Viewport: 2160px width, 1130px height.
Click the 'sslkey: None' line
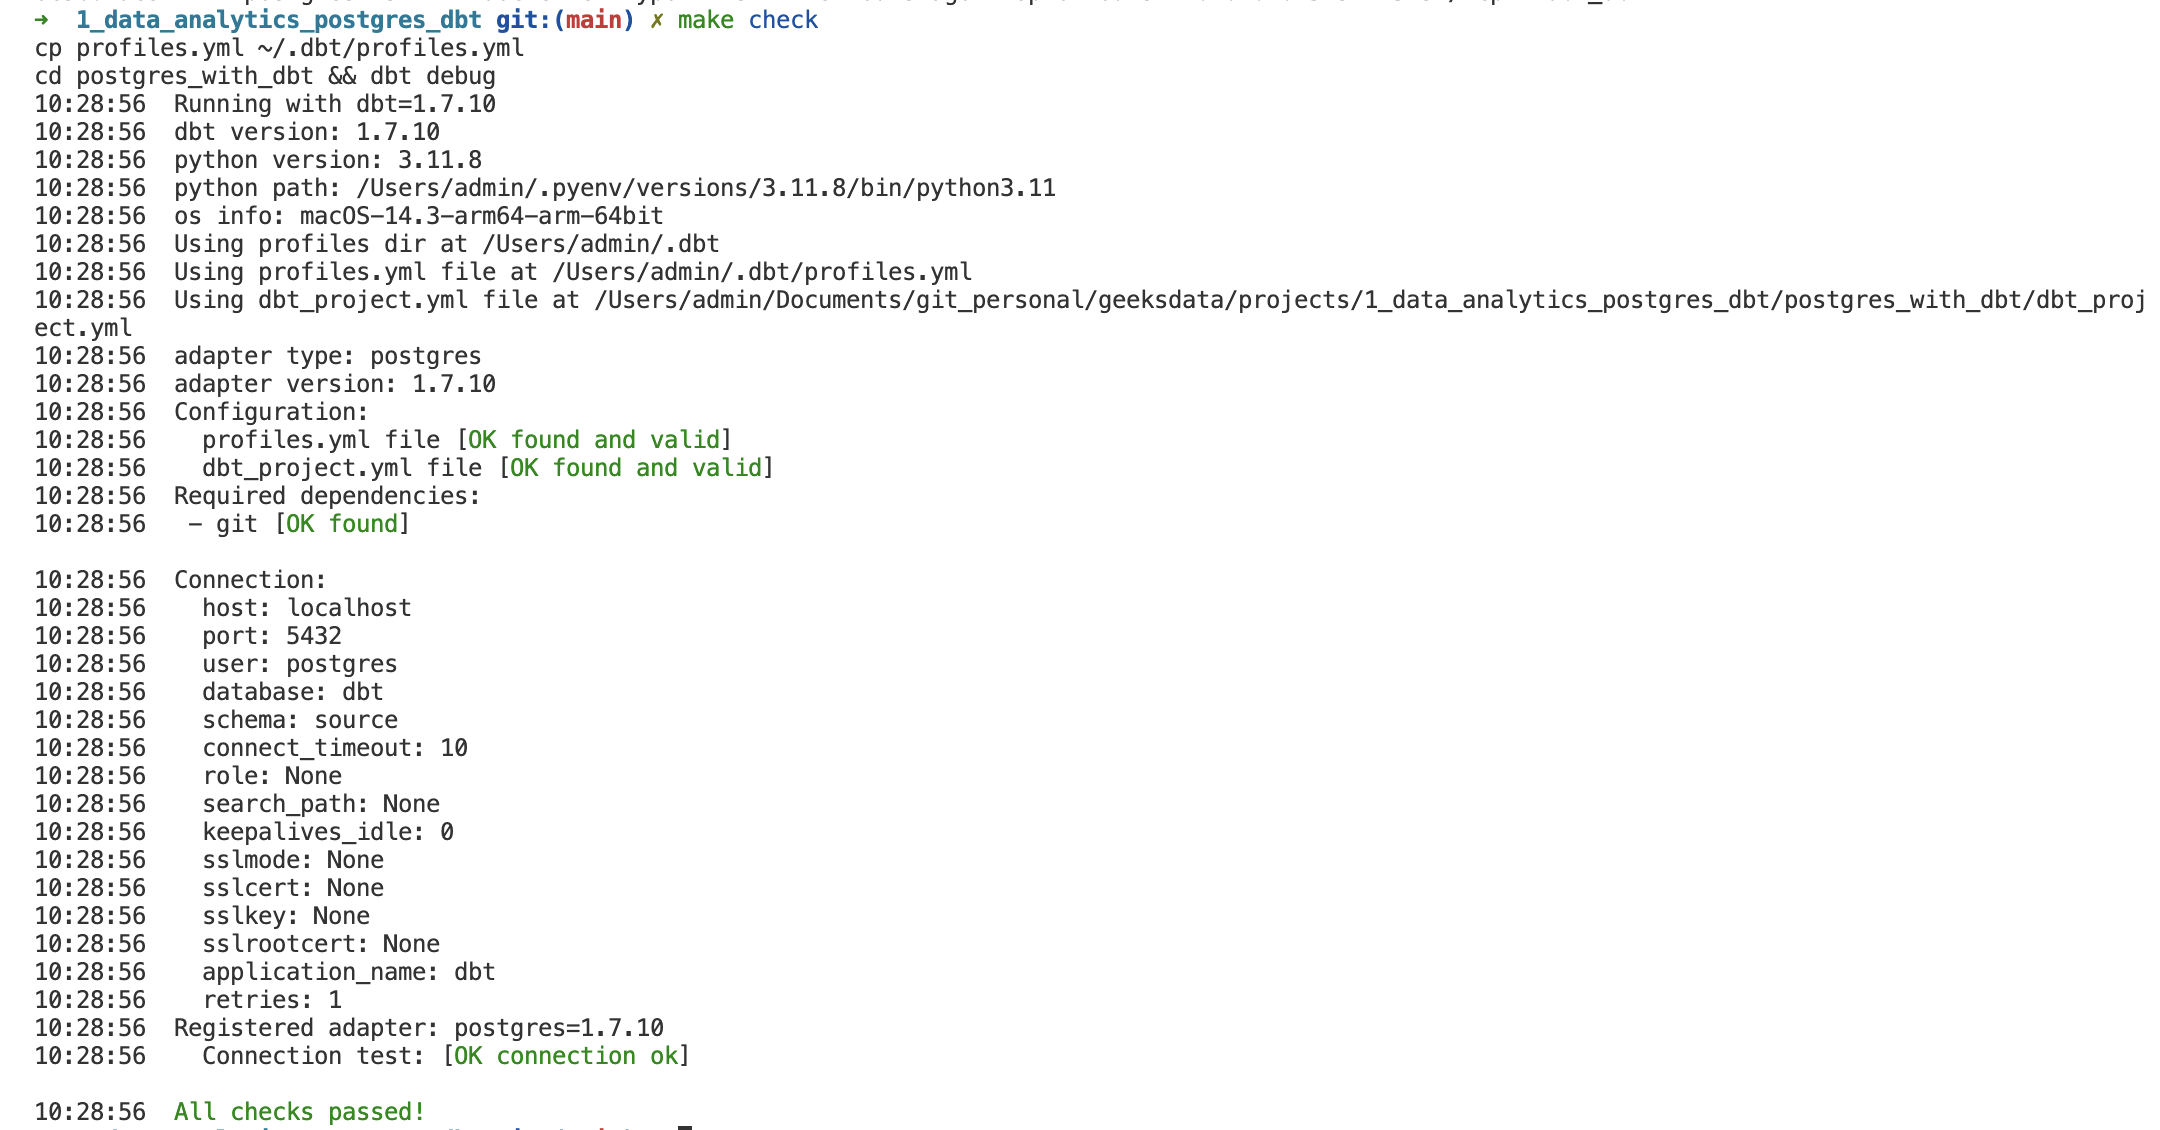pyautogui.click(x=286, y=916)
